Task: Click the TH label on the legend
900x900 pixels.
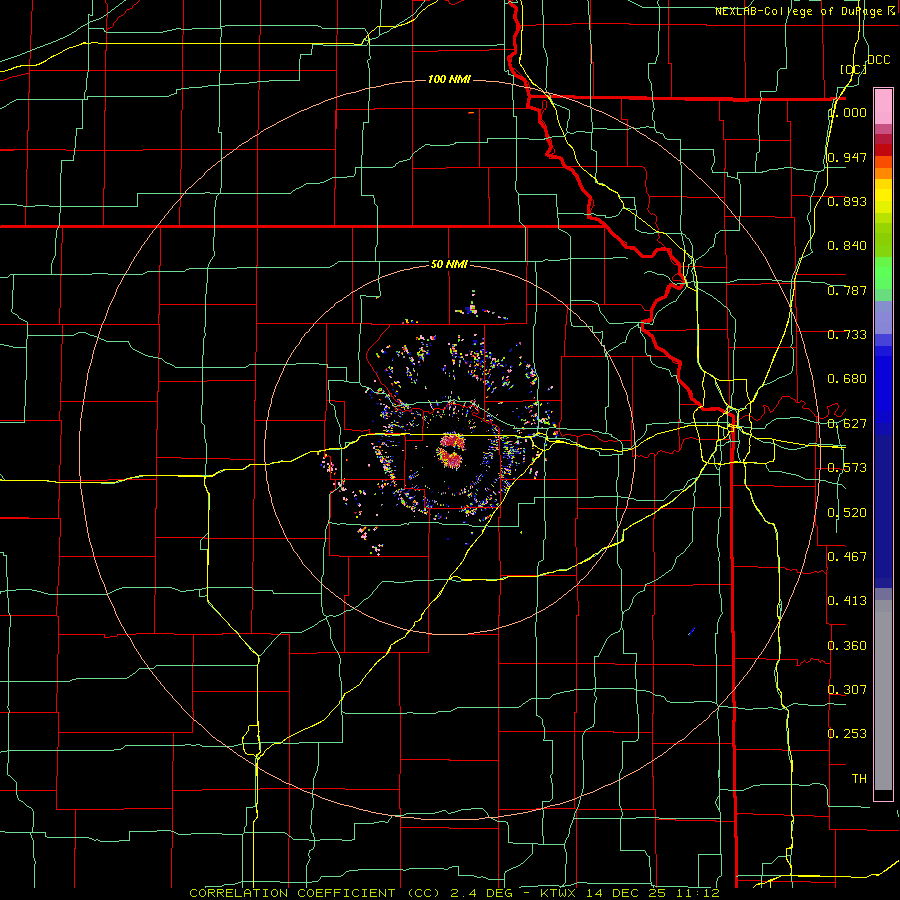Action: [859, 779]
